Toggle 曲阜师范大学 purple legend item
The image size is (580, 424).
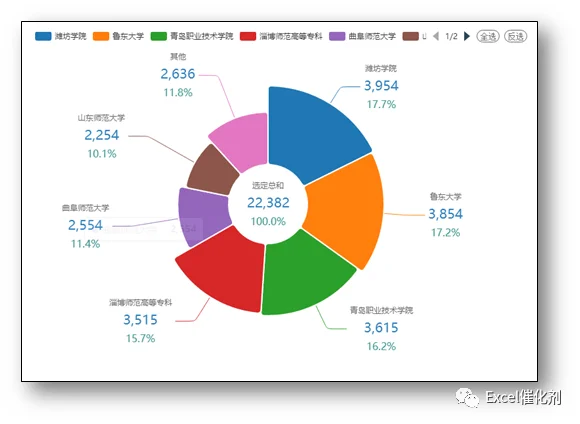tap(362, 36)
